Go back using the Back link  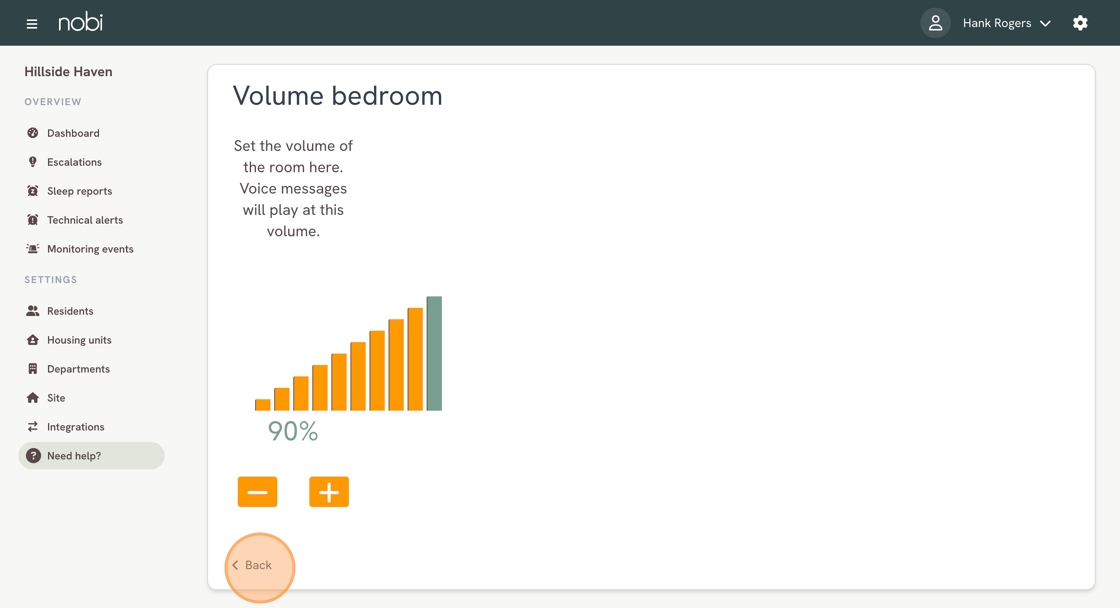(x=251, y=565)
